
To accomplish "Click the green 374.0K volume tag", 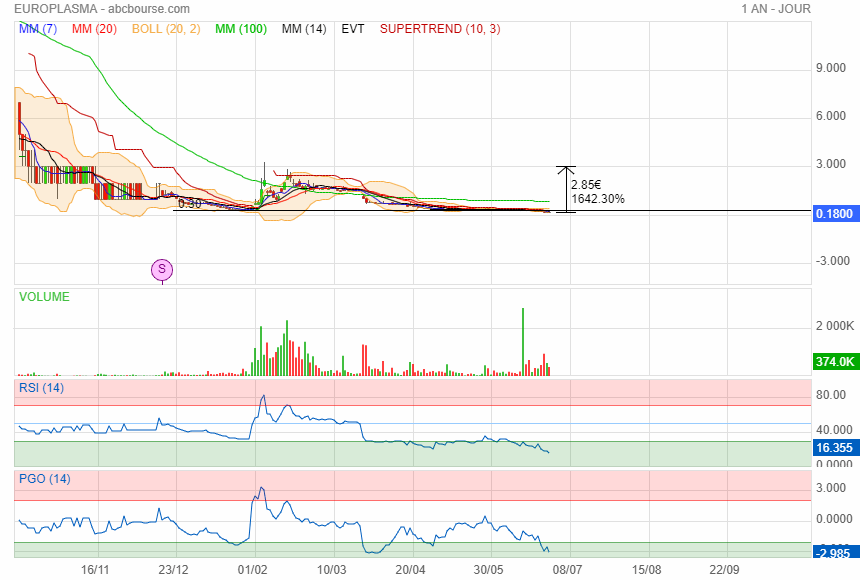I will coord(834,362).
